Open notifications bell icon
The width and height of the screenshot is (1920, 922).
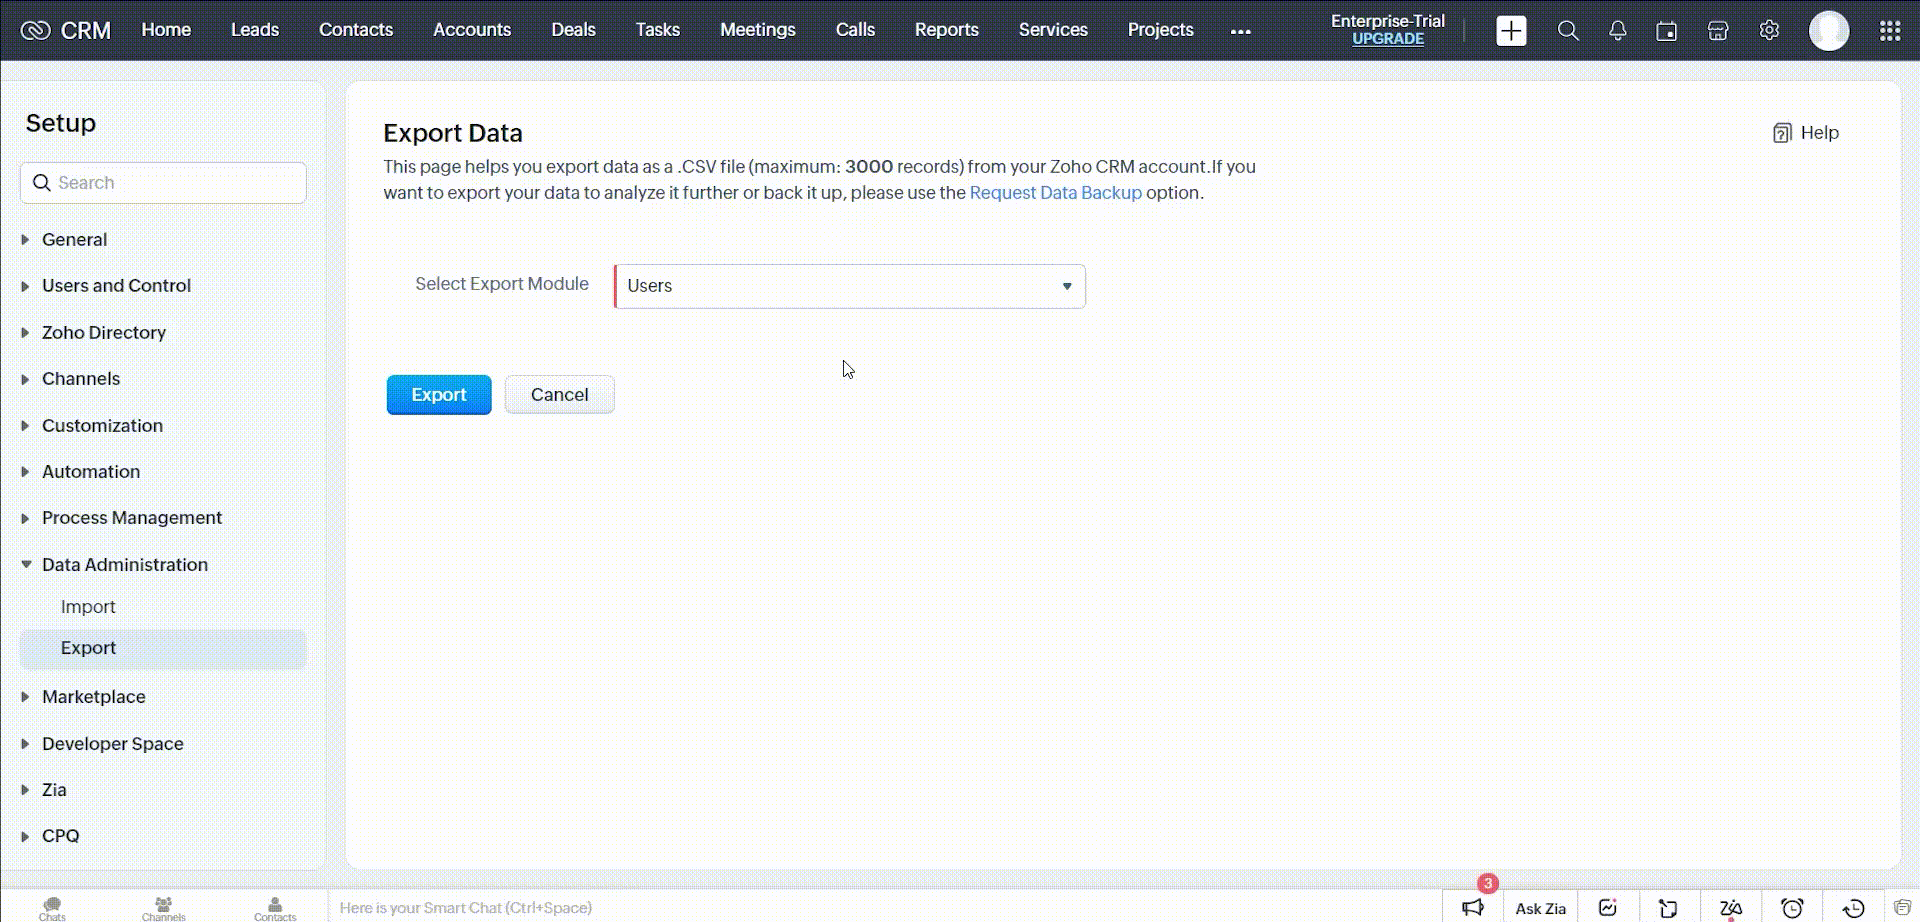coord(1617,31)
